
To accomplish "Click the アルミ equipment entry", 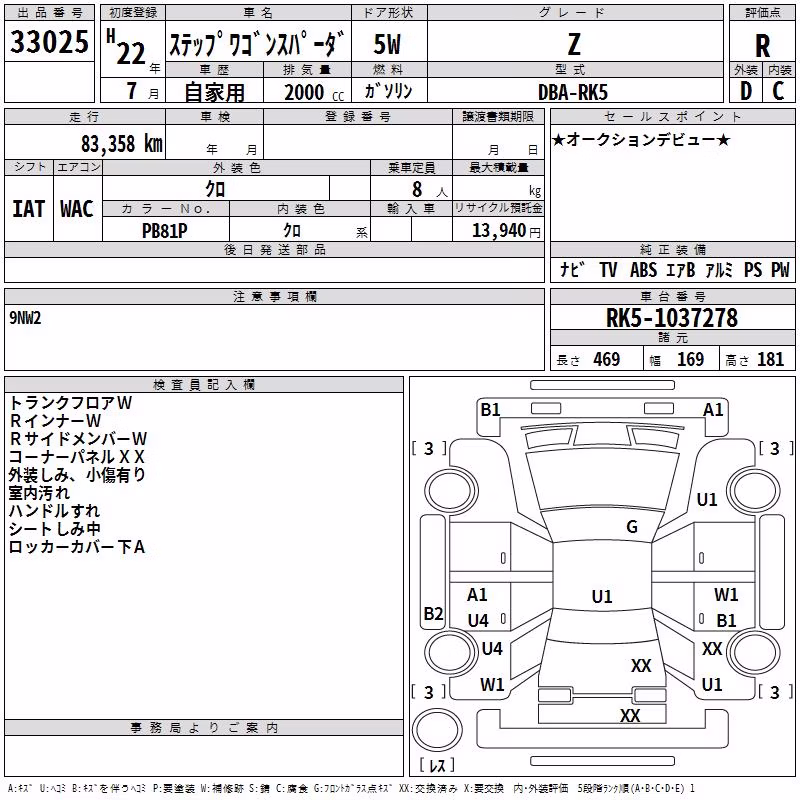I will [719, 269].
